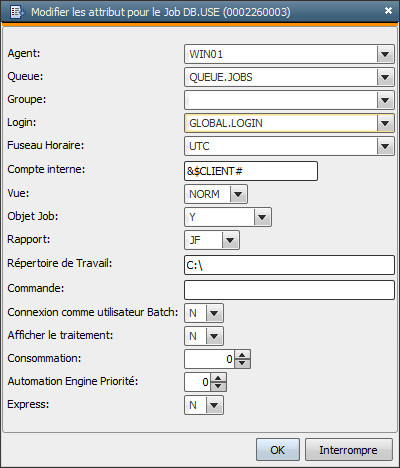Open the Express dropdown set to N
Image resolution: width=400 pixels, height=468 pixels.
point(214,405)
